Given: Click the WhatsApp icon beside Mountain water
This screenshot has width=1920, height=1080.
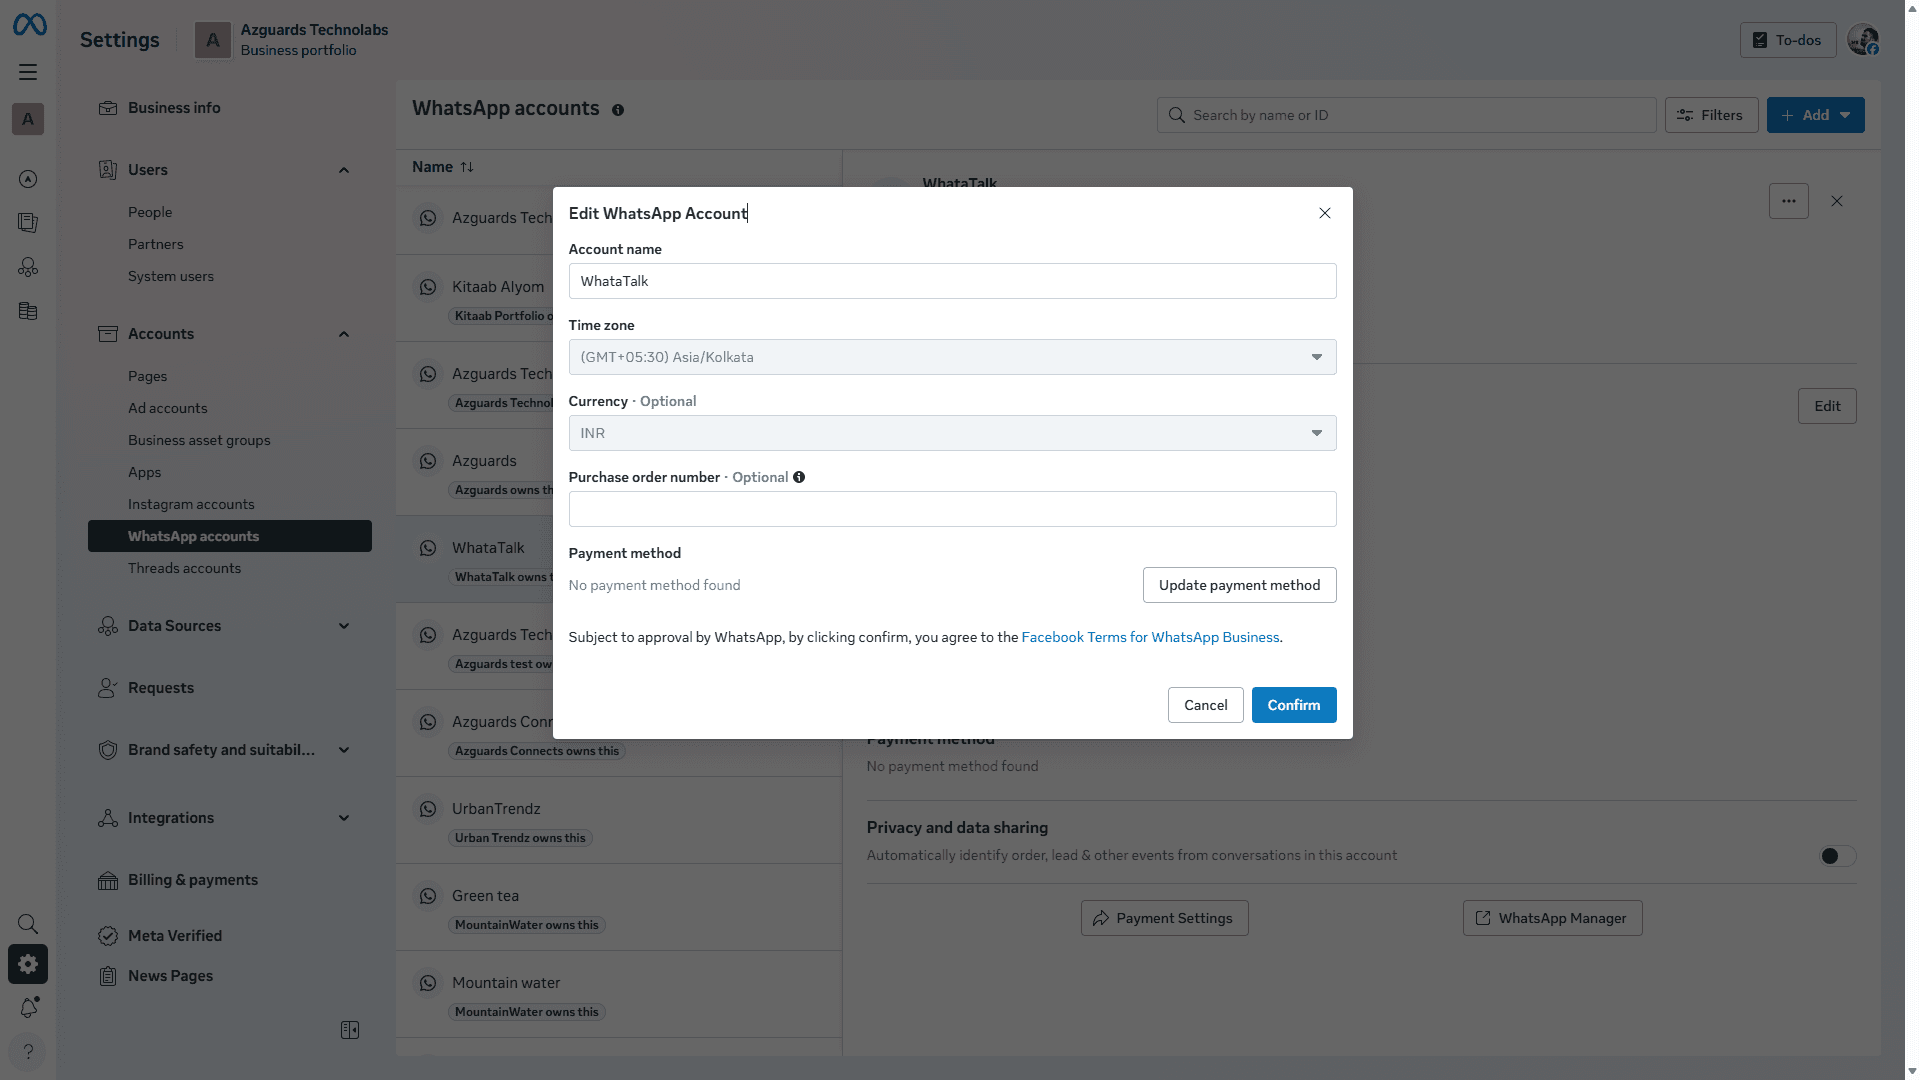Looking at the screenshot, I should click(x=428, y=983).
